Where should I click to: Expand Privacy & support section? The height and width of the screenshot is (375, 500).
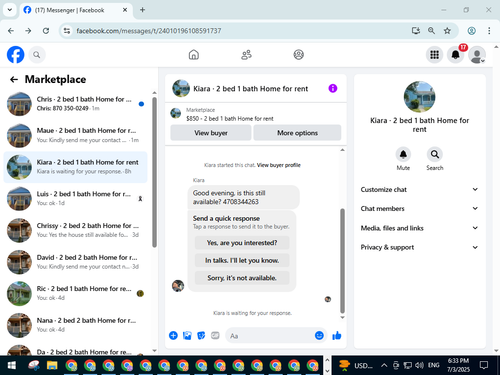[419, 247]
